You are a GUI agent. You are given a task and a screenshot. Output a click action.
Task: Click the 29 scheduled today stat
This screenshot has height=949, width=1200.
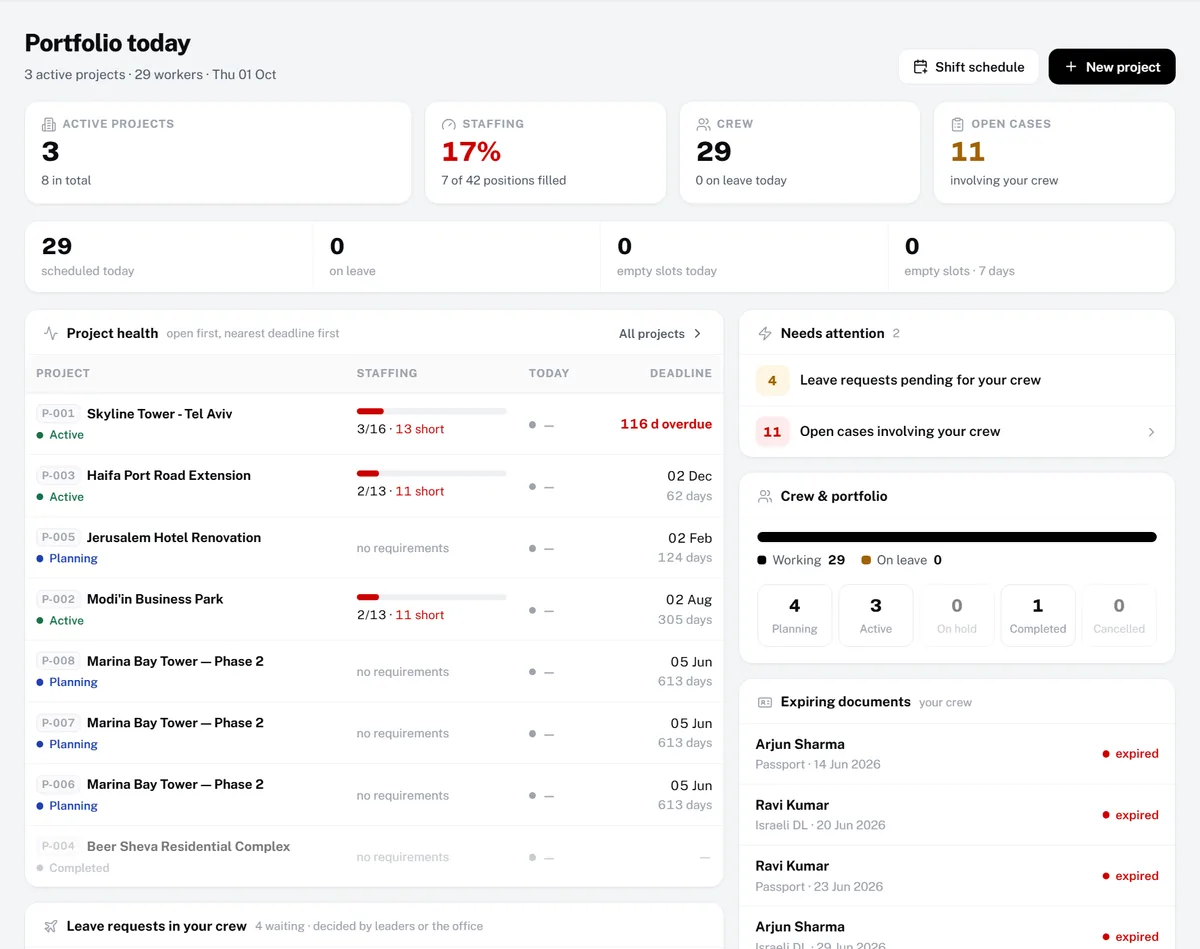pos(169,257)
